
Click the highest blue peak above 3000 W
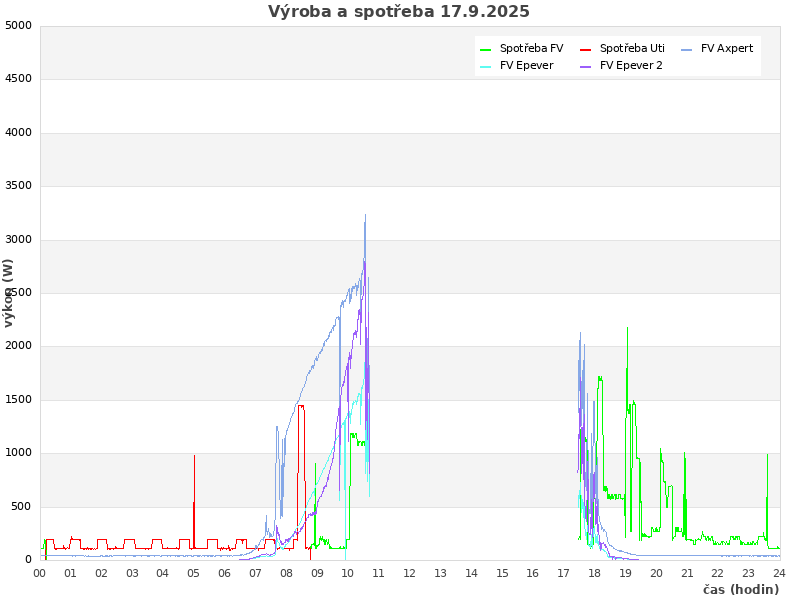coord(365,216)
